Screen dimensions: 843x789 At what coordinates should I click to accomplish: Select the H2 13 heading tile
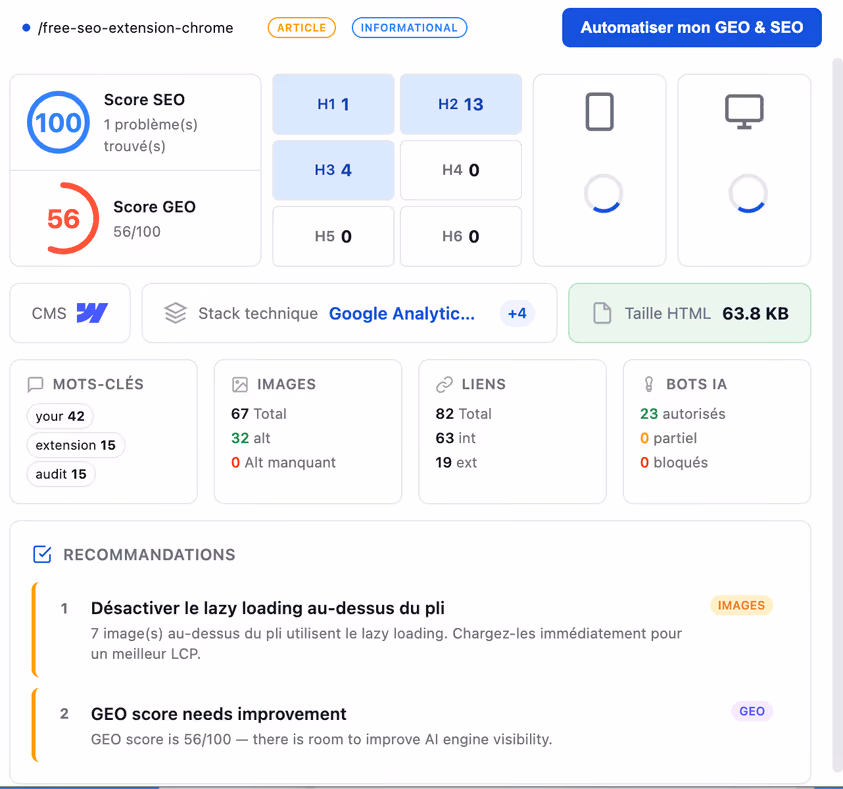pos(461,104)
